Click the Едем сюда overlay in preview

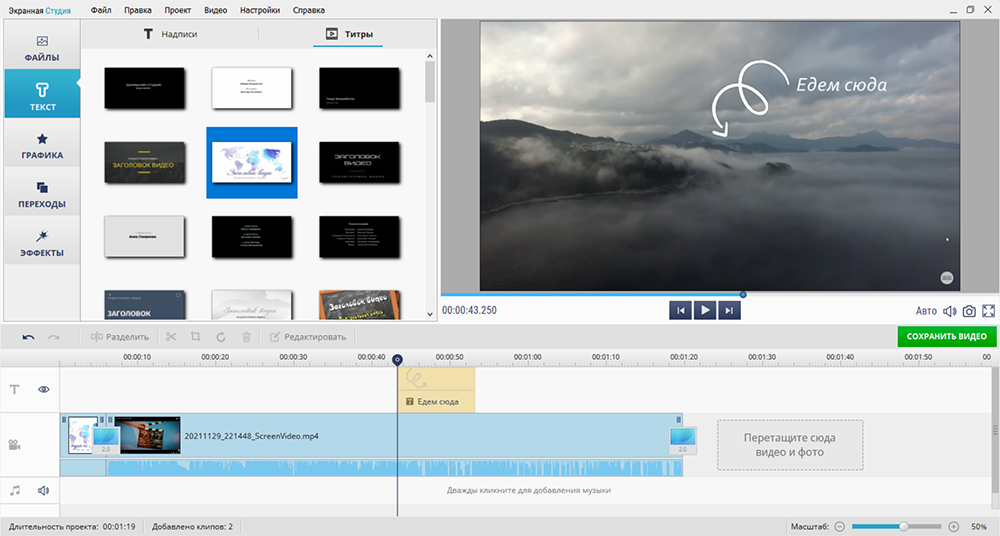coord(841,85)
